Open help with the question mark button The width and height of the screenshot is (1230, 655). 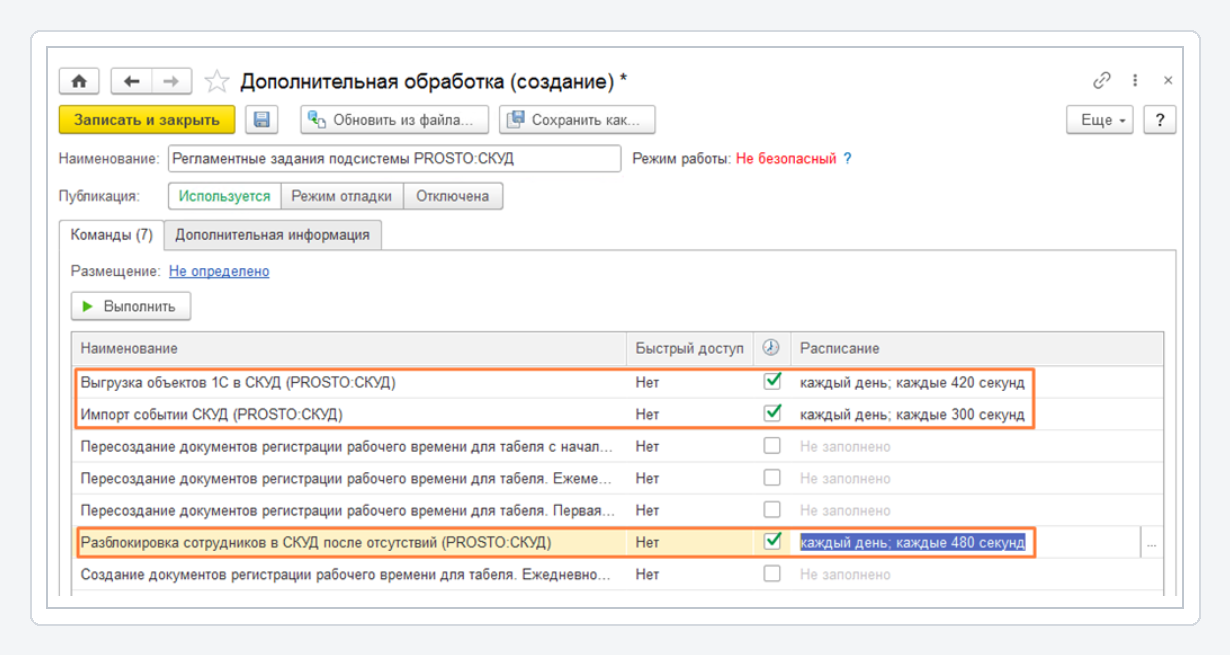tap(1160, 120)
